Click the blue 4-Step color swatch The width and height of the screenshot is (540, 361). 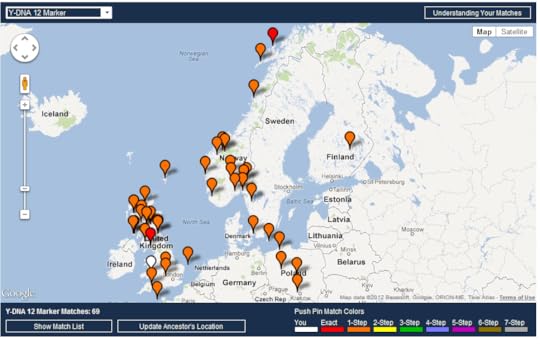click(x=437, y=330)
